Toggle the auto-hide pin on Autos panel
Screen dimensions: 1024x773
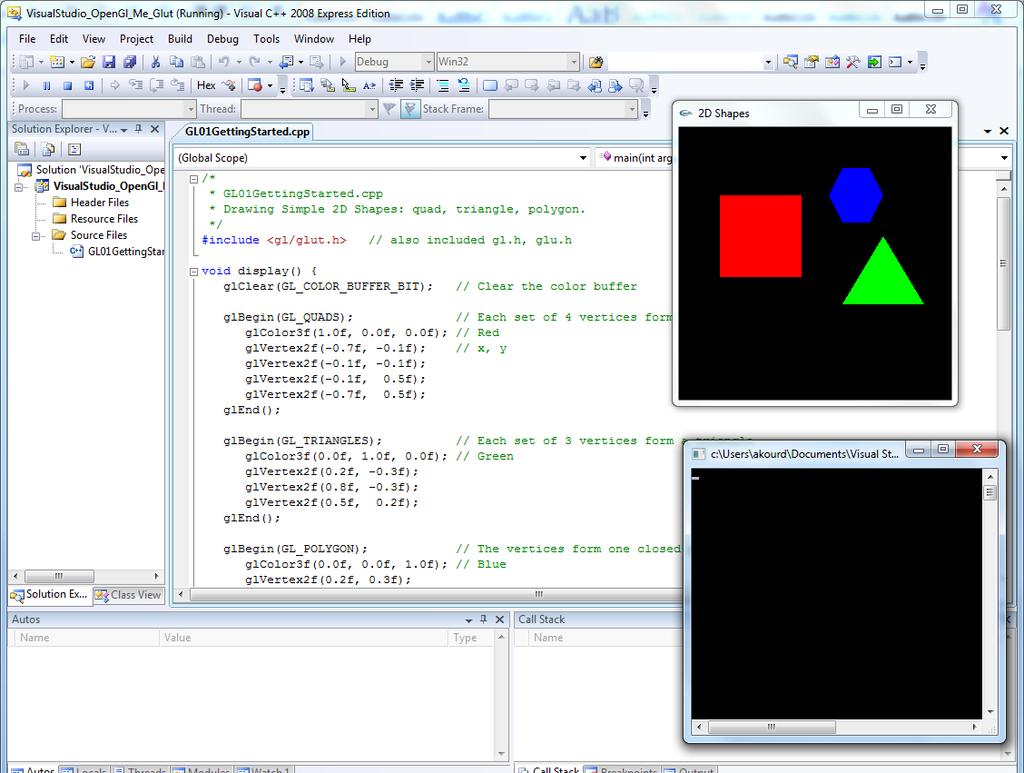pos(483,619)
